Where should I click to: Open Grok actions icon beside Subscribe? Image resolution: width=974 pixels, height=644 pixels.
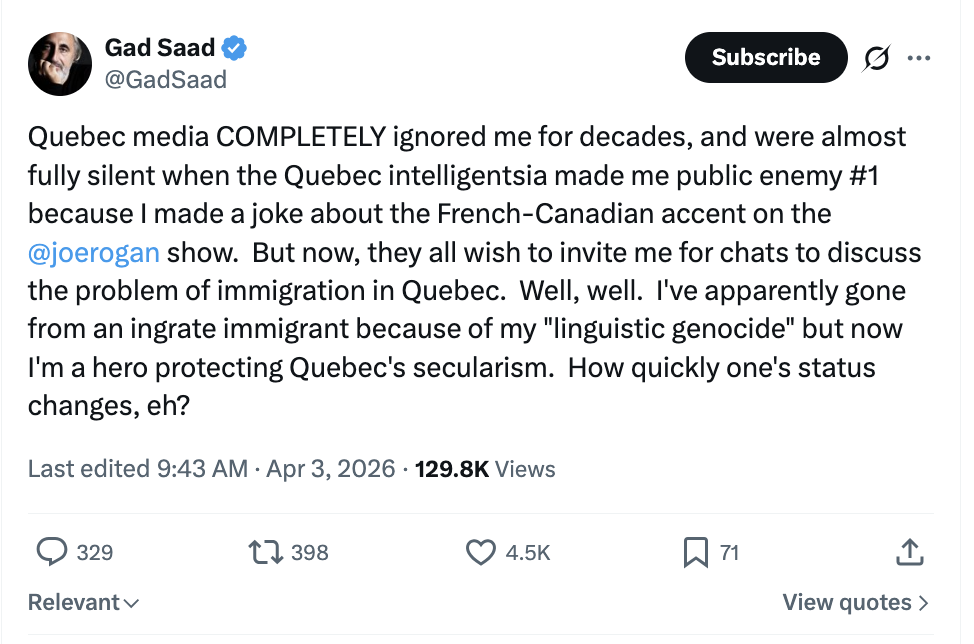pos(877,58)
